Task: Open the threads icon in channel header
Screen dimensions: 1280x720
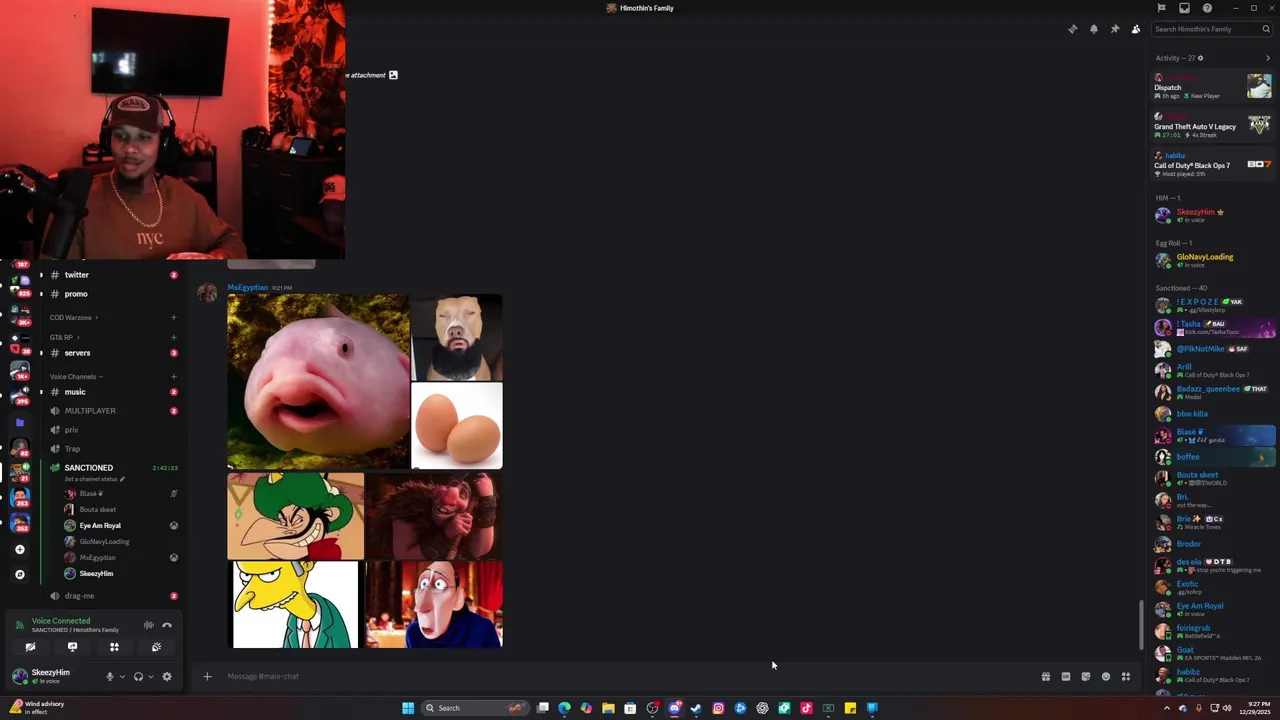Action: pos(1073,29)
